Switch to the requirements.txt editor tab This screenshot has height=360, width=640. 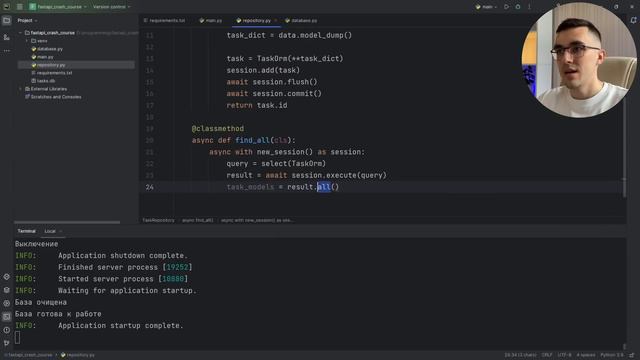[164, 20]
